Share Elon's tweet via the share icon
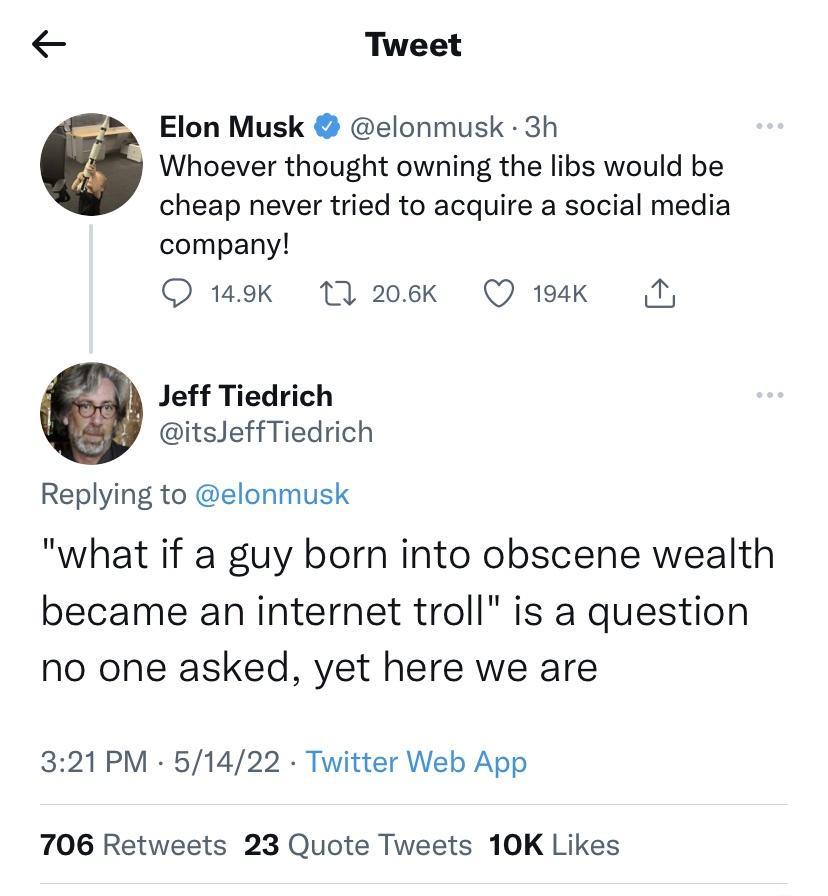 [660, 293]
